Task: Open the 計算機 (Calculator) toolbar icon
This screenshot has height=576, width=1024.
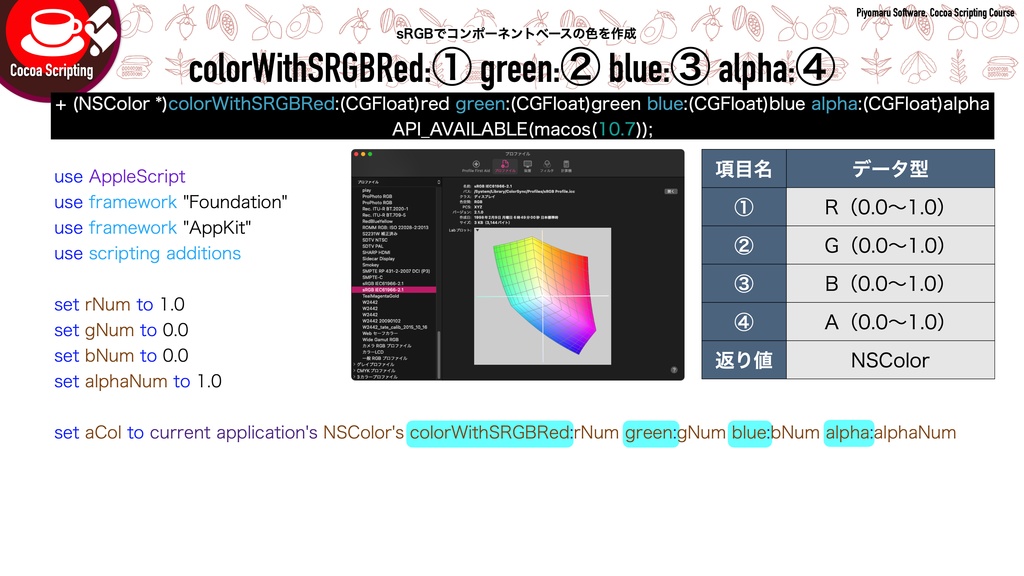Action: 565,166
